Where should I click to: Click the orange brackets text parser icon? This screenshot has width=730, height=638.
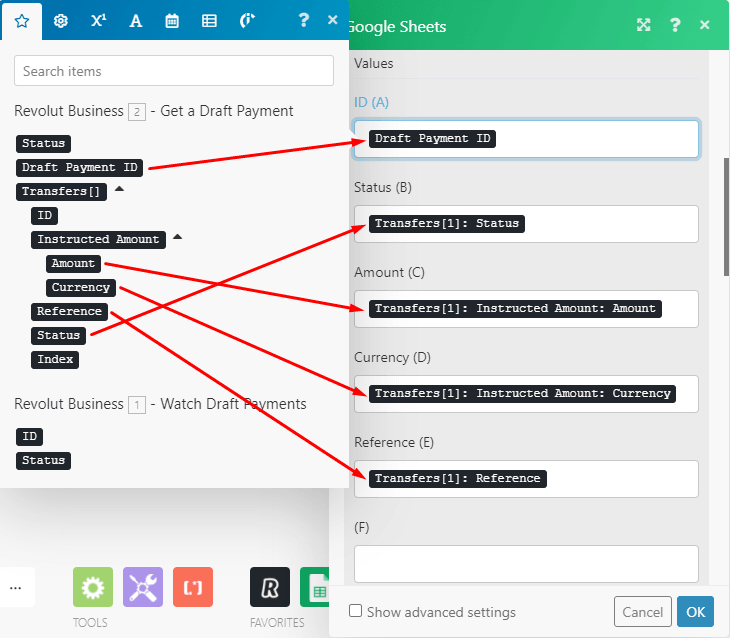point(193,588)
